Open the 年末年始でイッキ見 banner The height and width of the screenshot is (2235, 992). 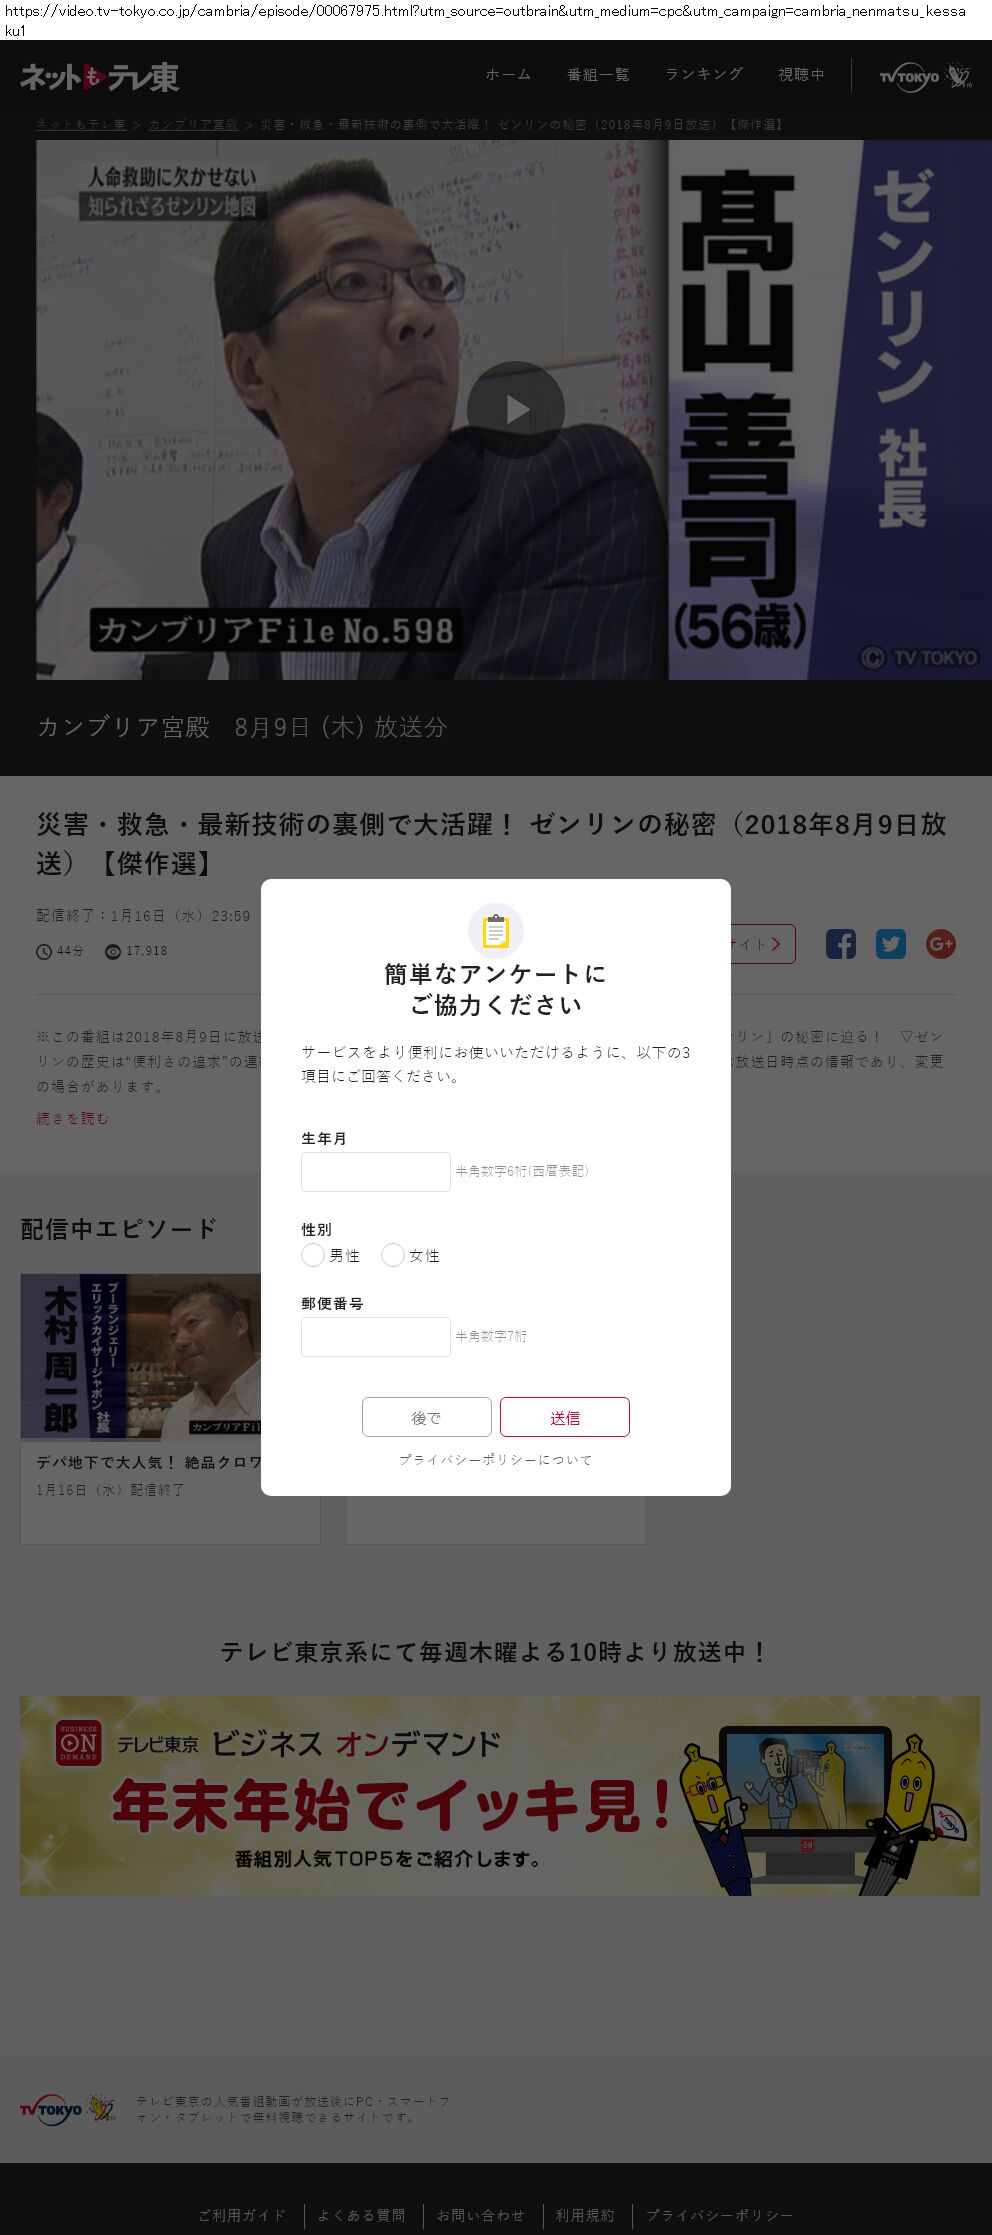pos(500,1795)
